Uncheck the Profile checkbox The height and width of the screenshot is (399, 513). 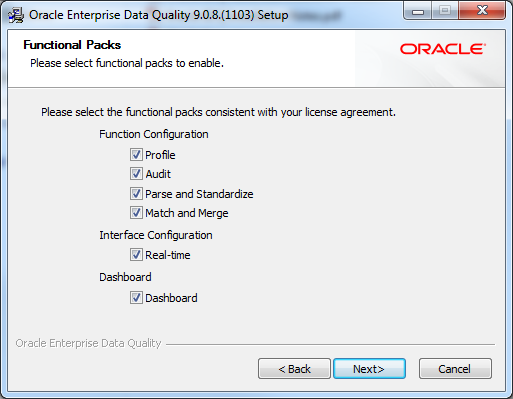(136, 155)
